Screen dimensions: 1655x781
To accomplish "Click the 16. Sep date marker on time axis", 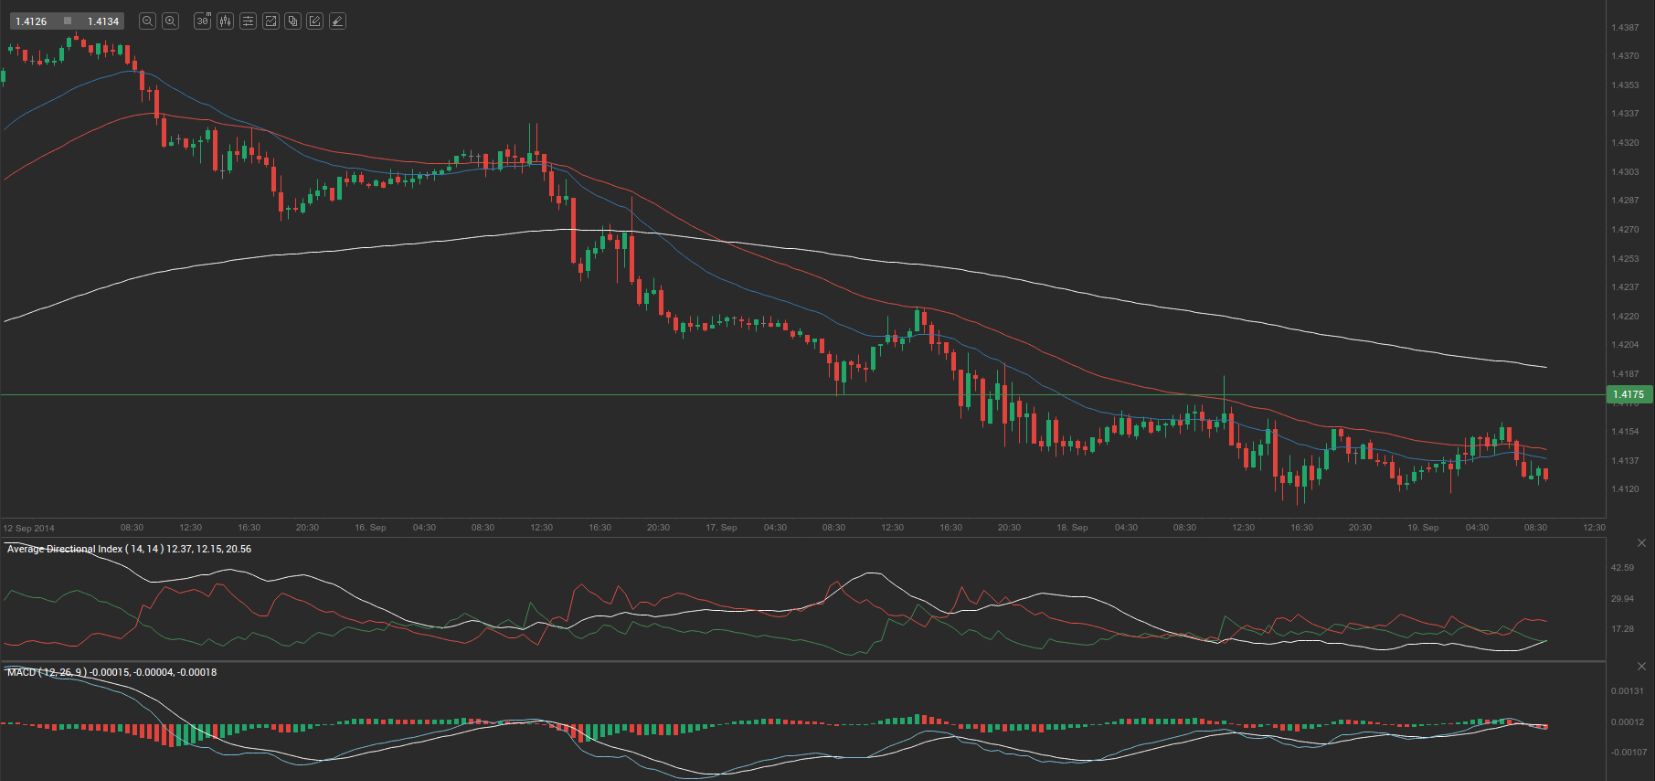I will tap(370, 527).
